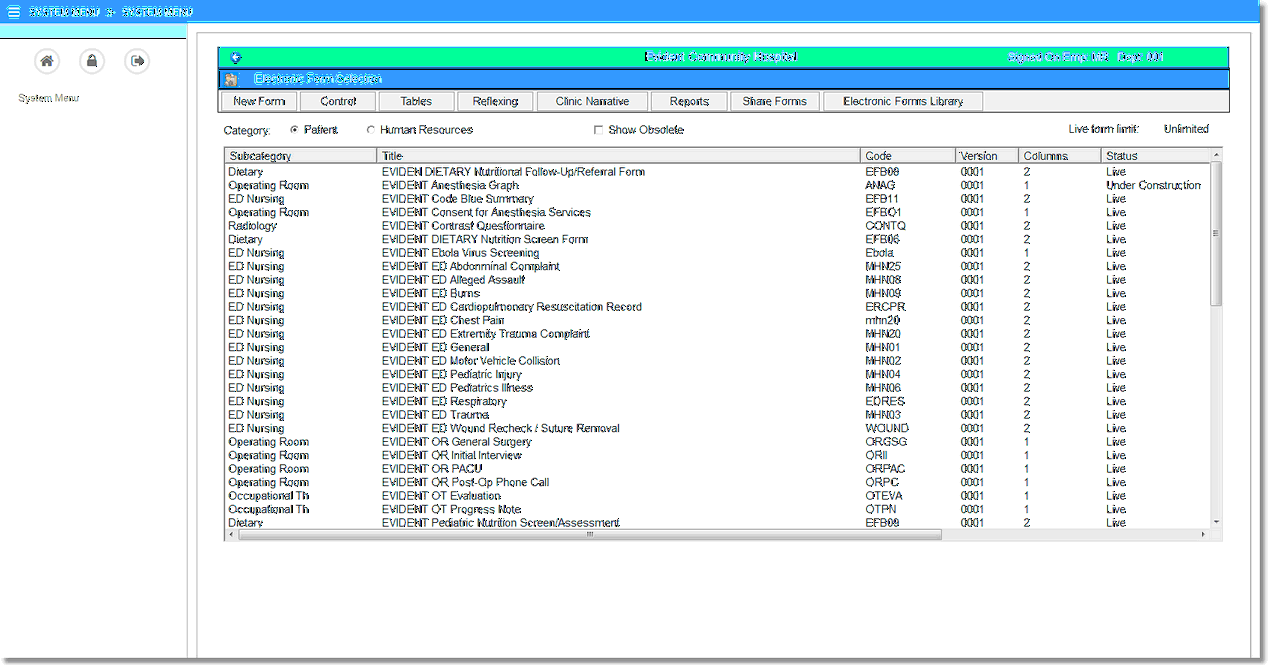1269x667 pixels.
Task: Select EVIDENT ED Pediatrics Illness
Action: tap(717, 388)
